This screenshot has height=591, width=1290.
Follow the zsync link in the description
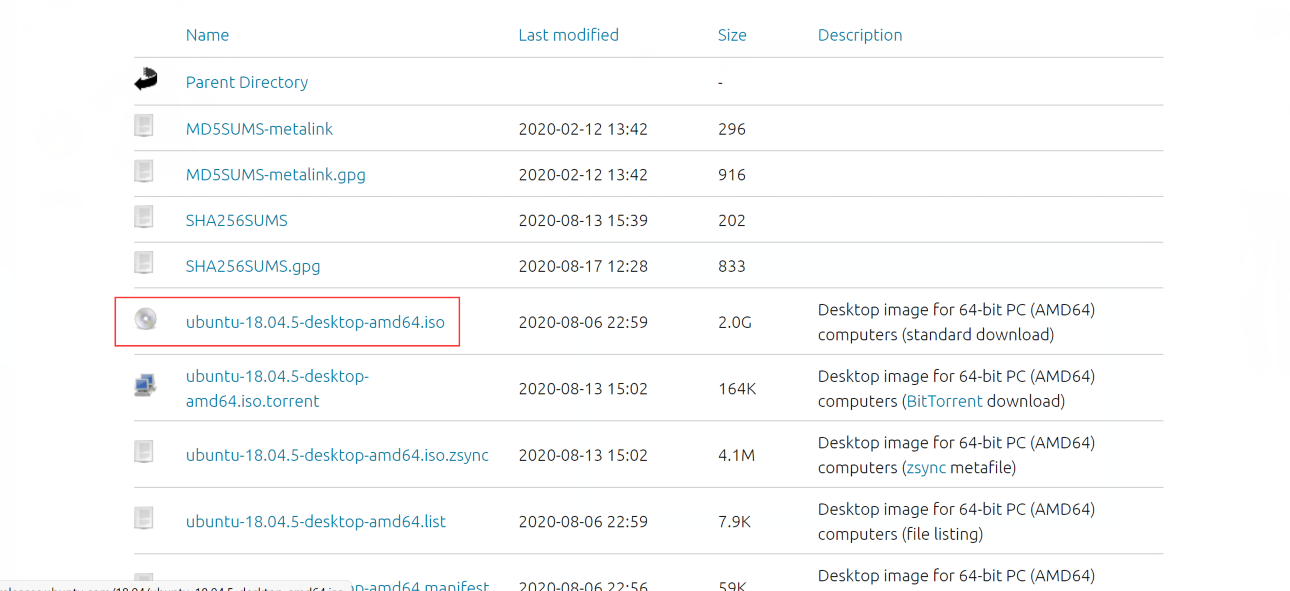click(926, 467)
